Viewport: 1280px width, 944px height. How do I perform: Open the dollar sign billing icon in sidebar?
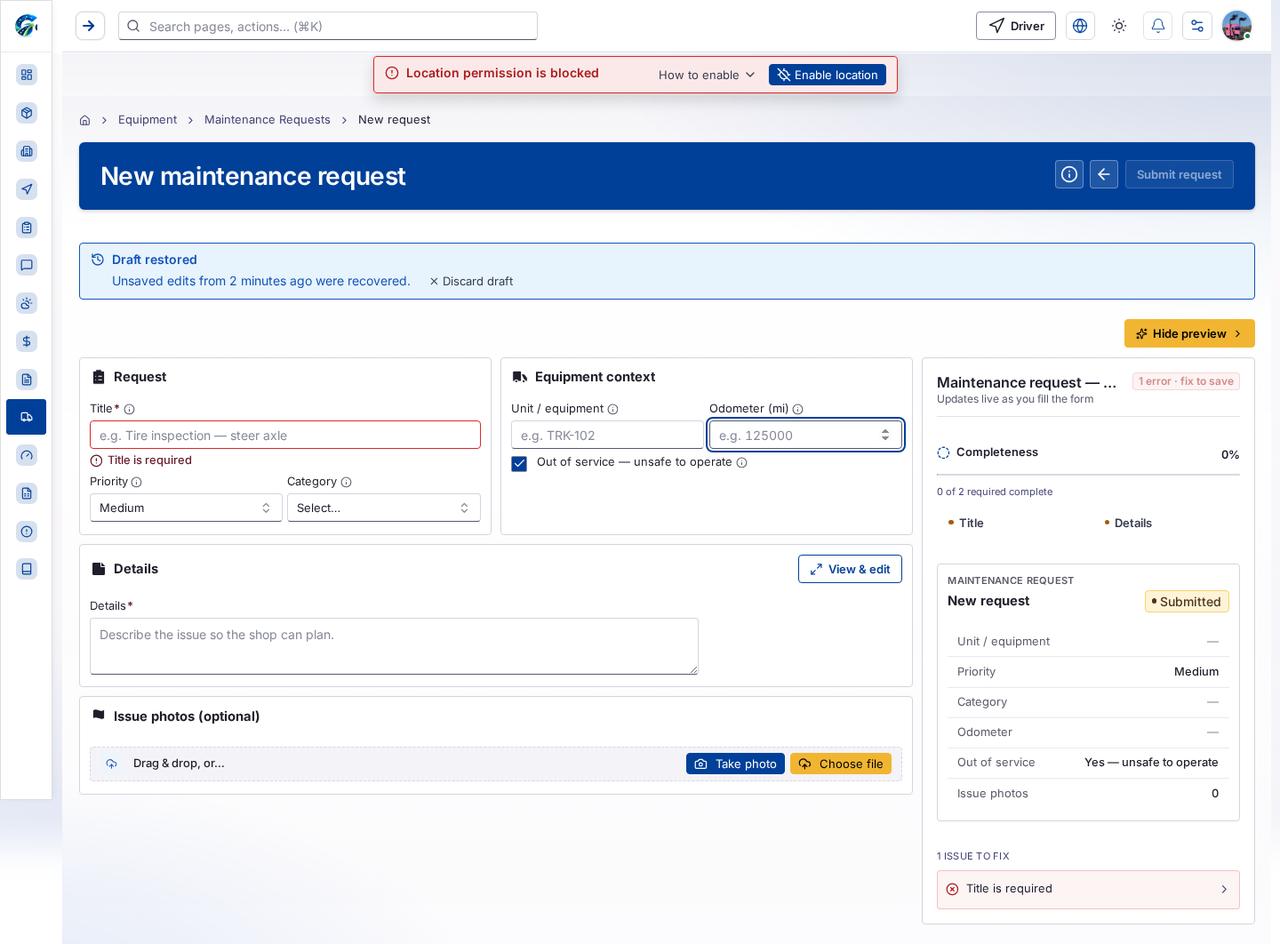point(27,341)
